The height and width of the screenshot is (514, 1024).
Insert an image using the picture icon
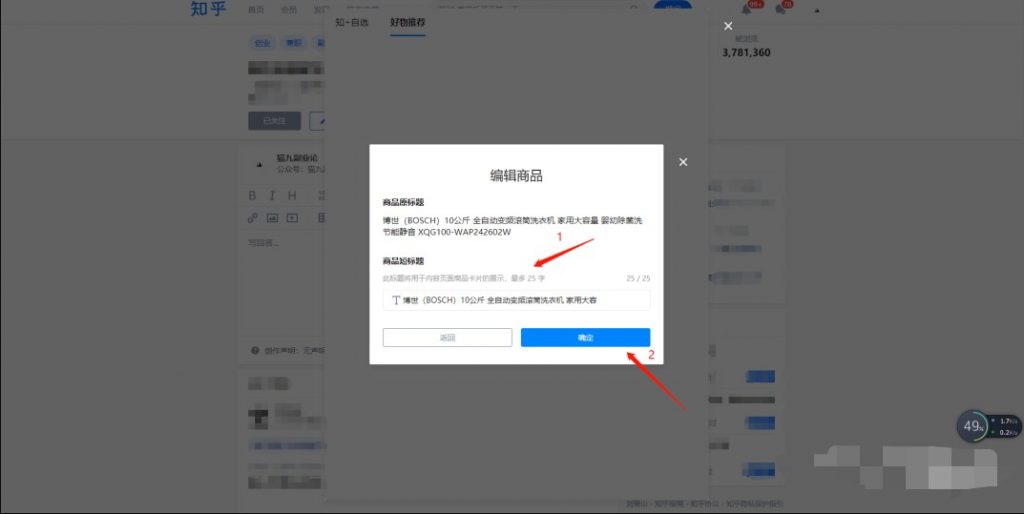tap(272, 218)
